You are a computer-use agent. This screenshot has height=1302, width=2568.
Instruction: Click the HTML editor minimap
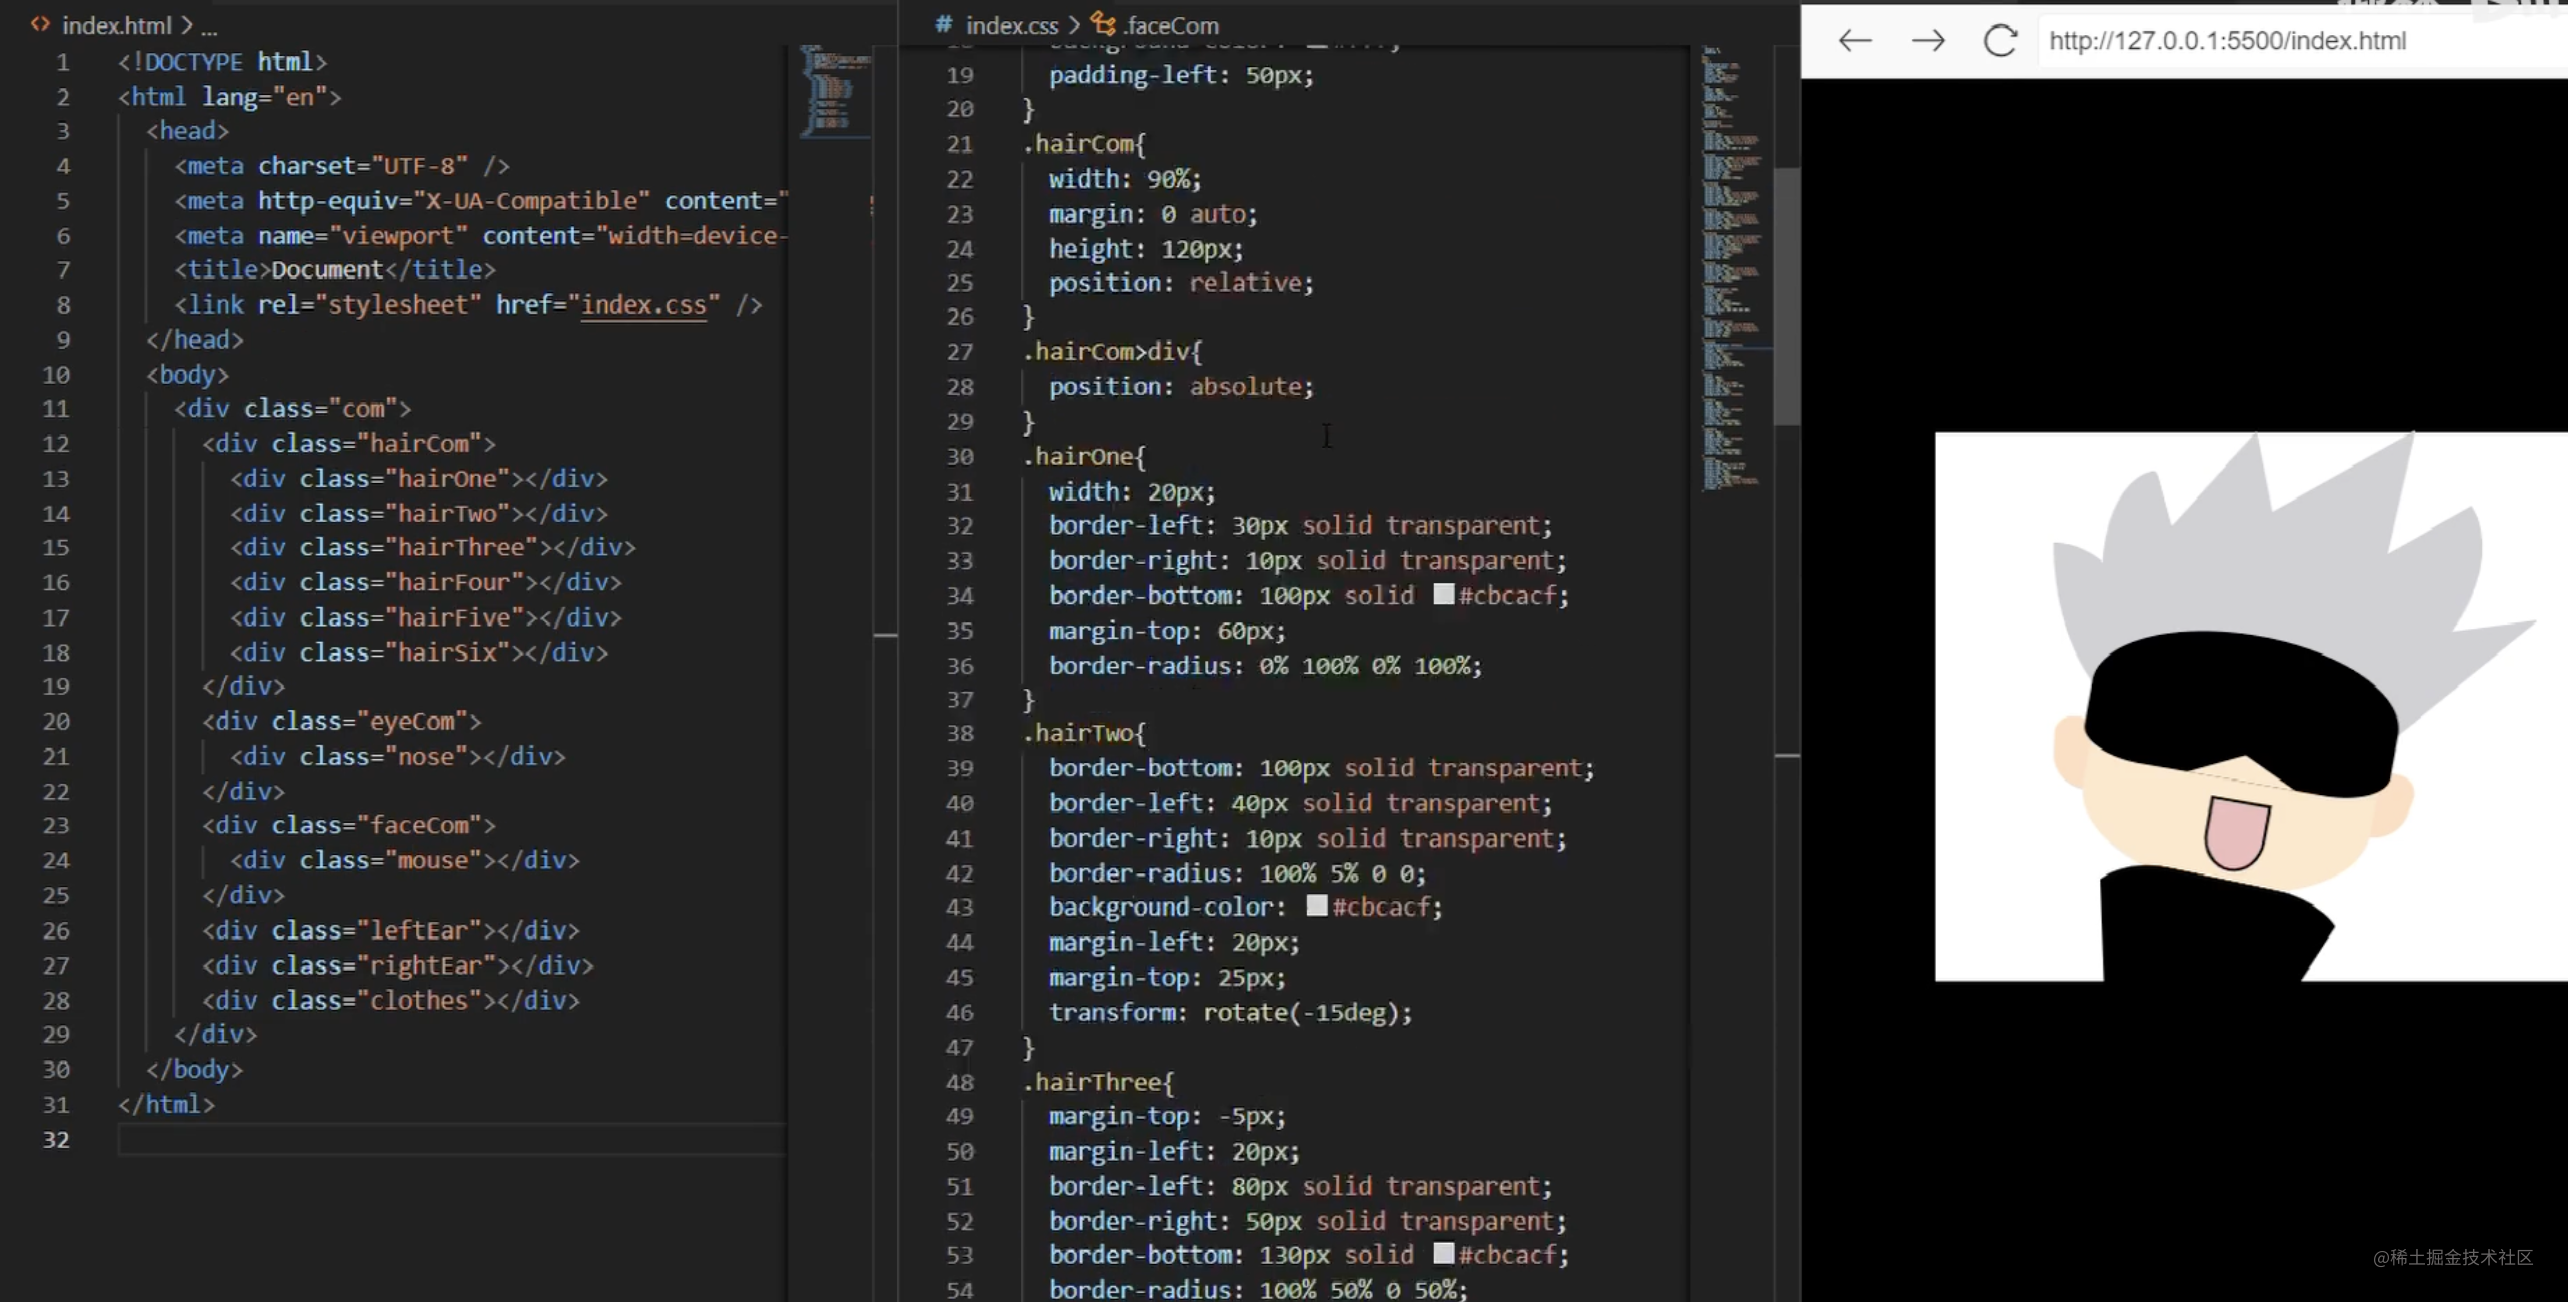point(834,92)
